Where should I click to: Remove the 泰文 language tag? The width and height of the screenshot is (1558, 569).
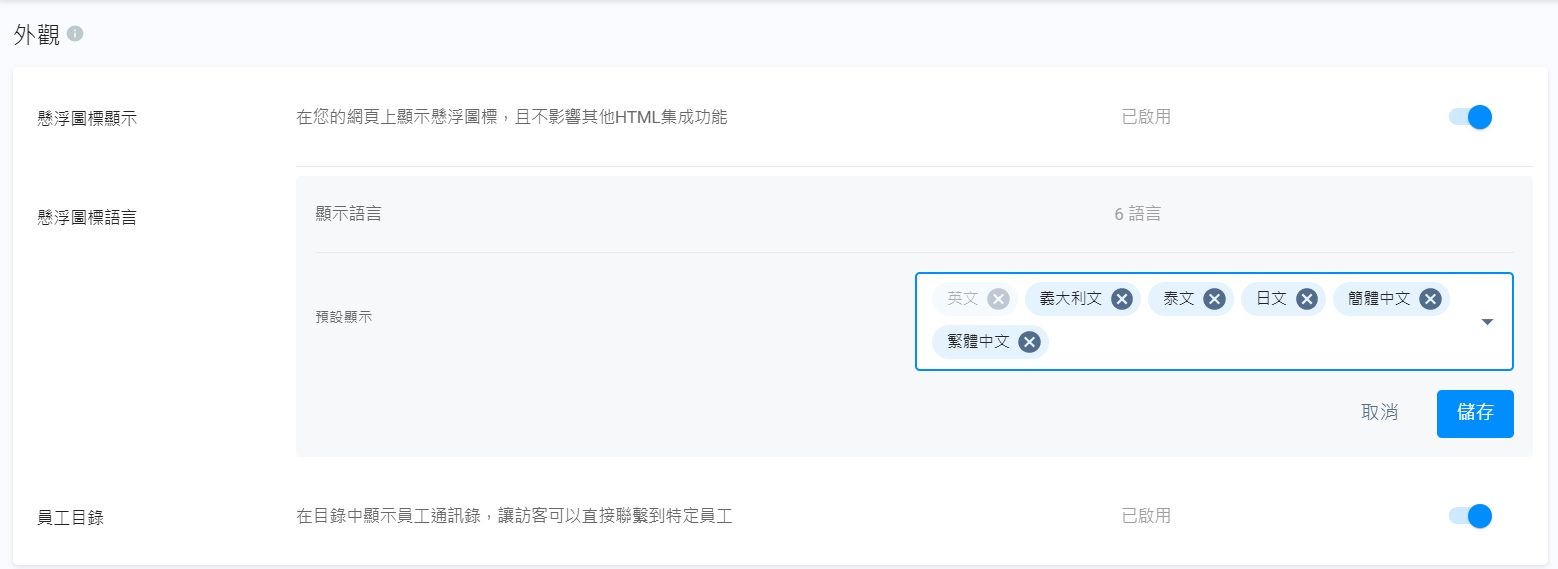(x=1214, y=299)
